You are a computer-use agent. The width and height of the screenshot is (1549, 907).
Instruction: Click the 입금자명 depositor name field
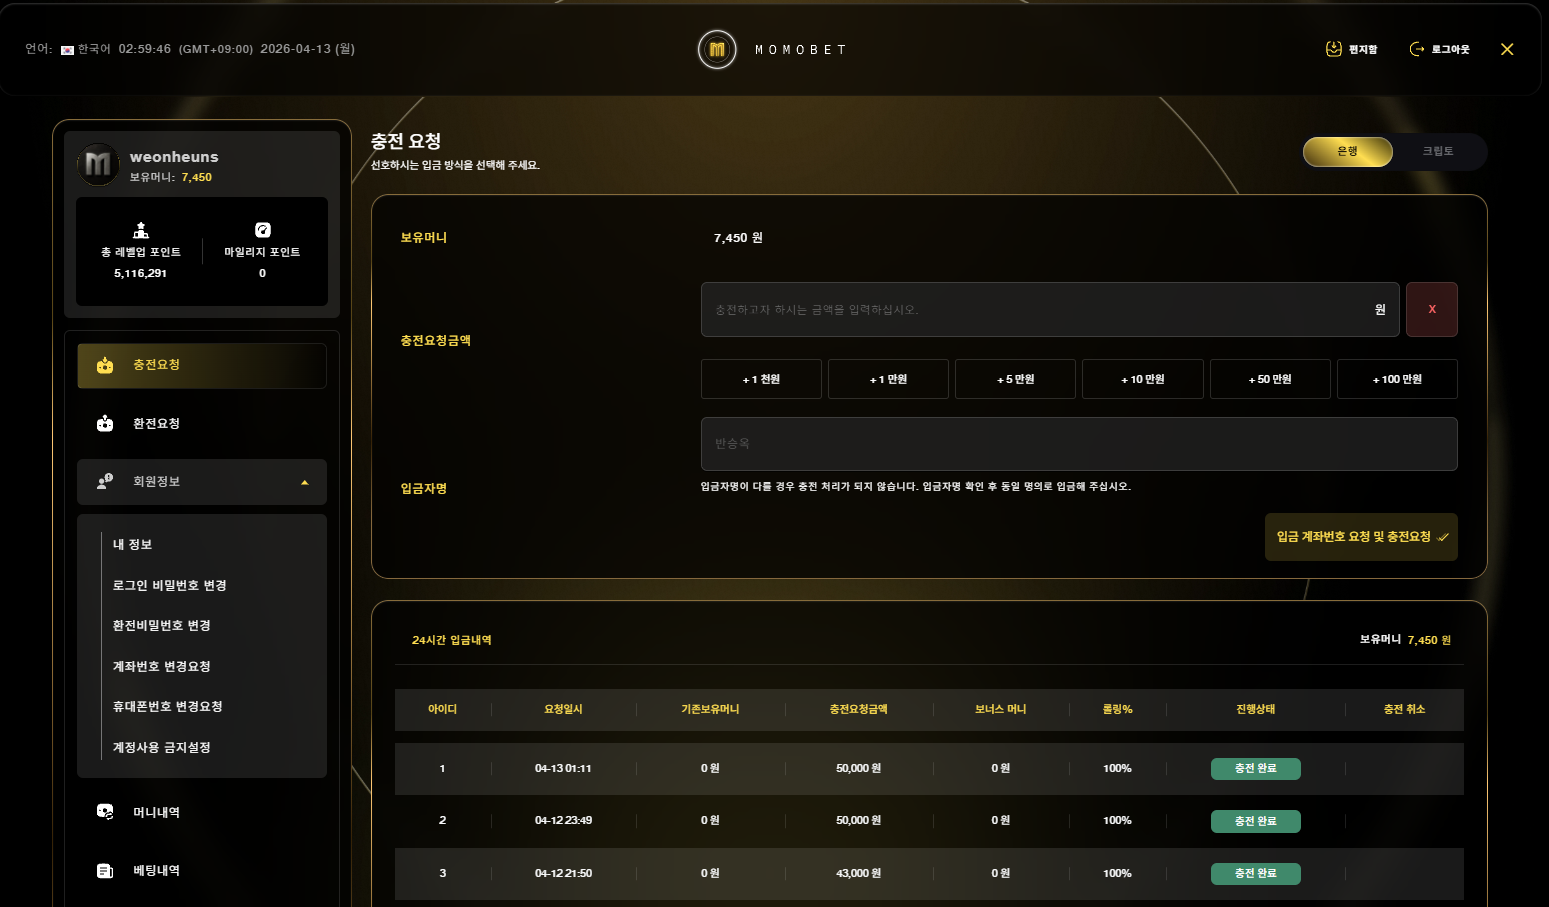(x=1078, y=444)
